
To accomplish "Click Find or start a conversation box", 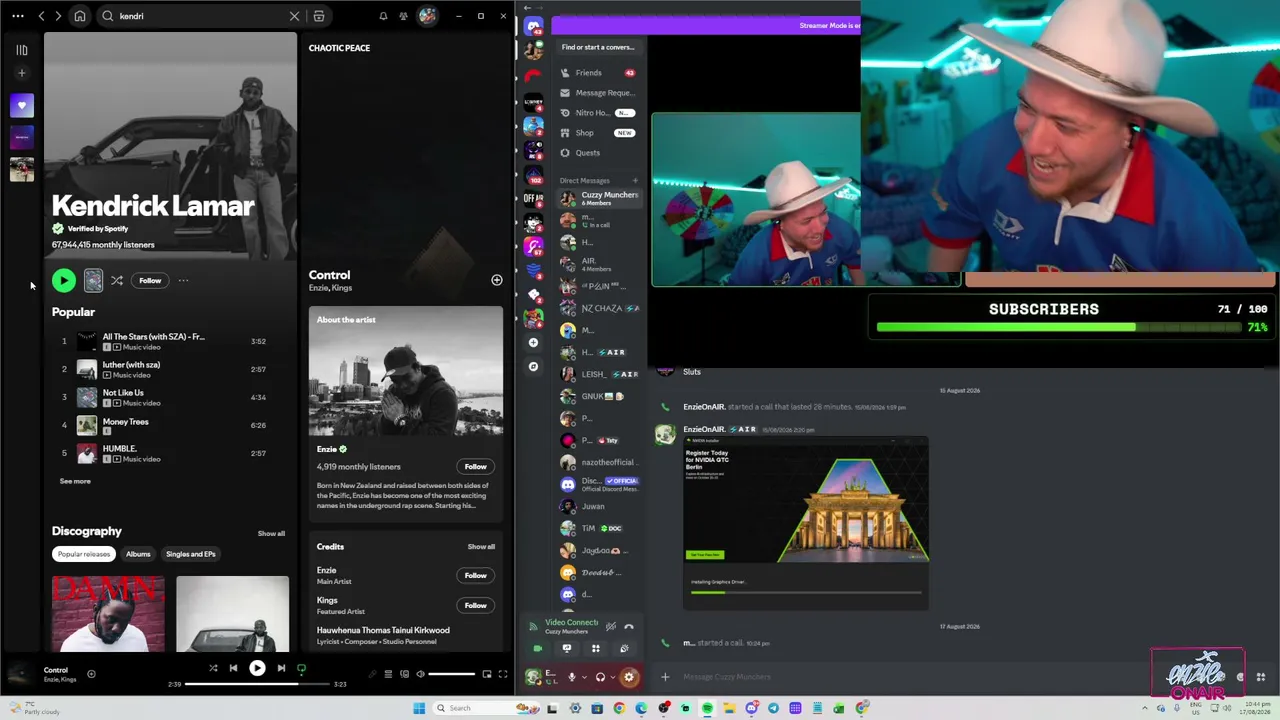I will pyautogui.click(x=598, y=47).
